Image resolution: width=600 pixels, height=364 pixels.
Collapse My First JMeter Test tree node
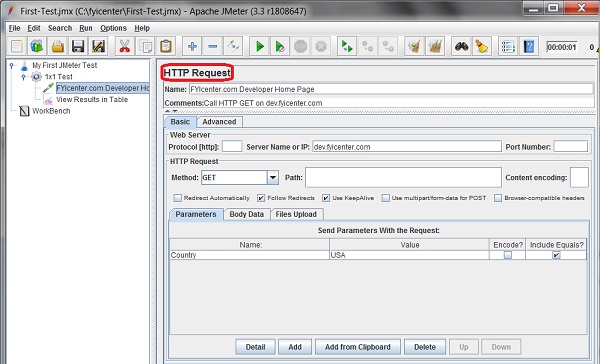pos(12,65)
